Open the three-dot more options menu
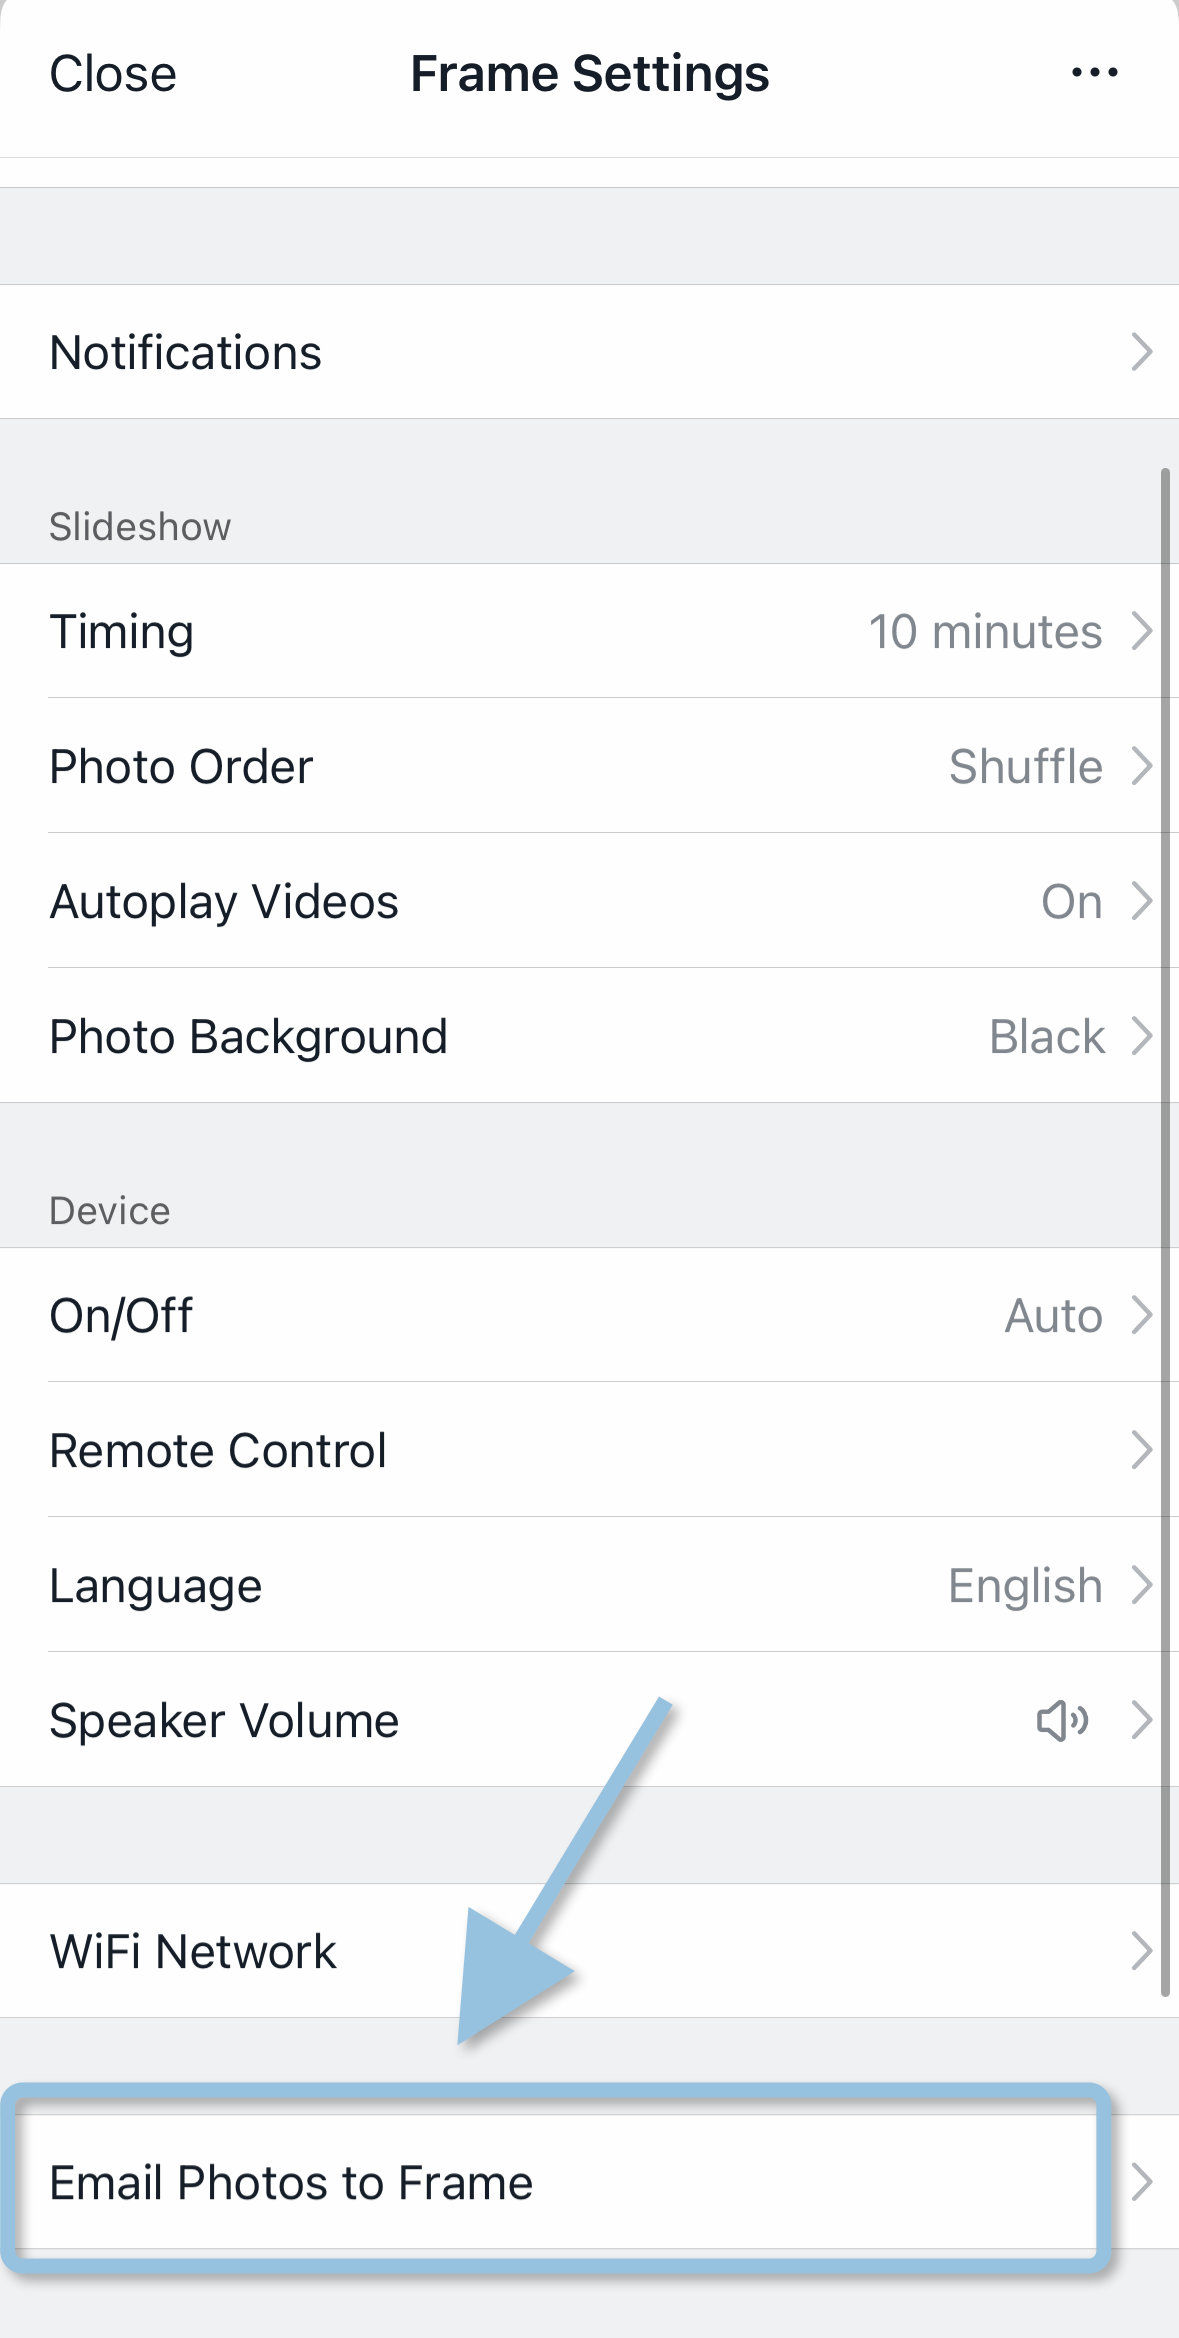This screenshot has width=1179, height=2338. [x=1094, y=73]
